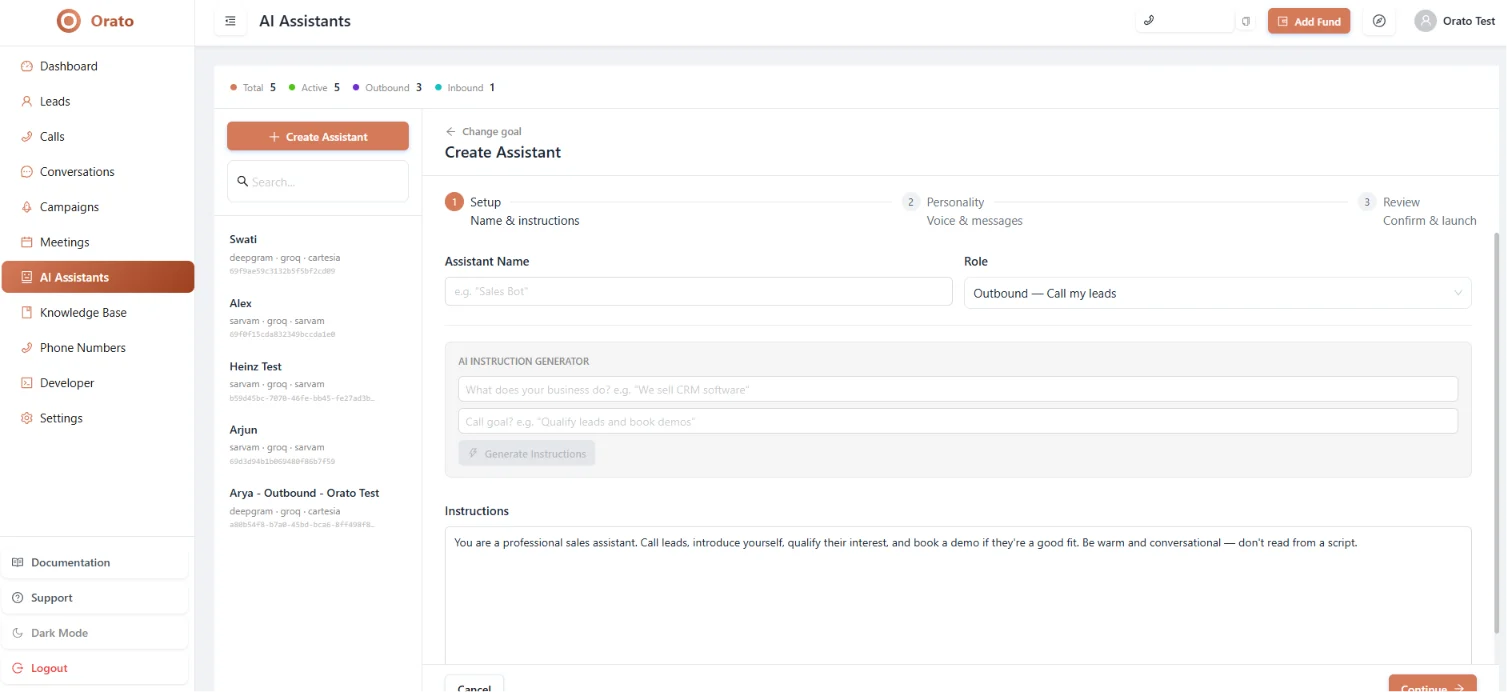Viewport: 1507px width, 692px height.
Task: Go to the Review step
Action: tap(1417, 211)
